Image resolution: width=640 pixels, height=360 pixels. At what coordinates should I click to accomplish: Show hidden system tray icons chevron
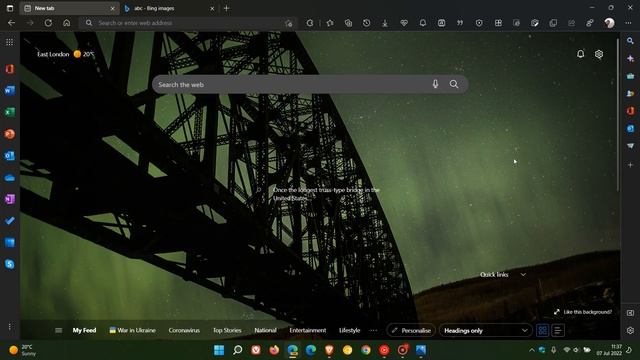coord(531,350)
